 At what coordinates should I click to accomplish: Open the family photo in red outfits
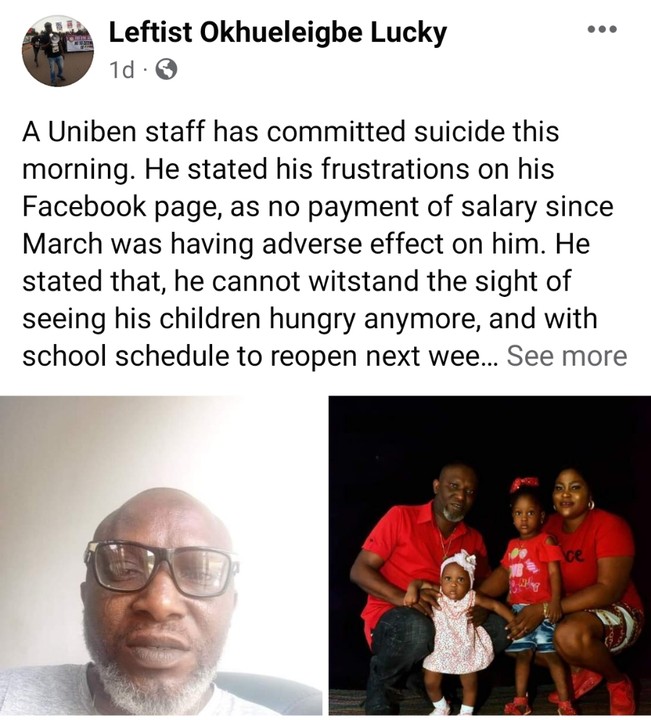pos(489,556)
